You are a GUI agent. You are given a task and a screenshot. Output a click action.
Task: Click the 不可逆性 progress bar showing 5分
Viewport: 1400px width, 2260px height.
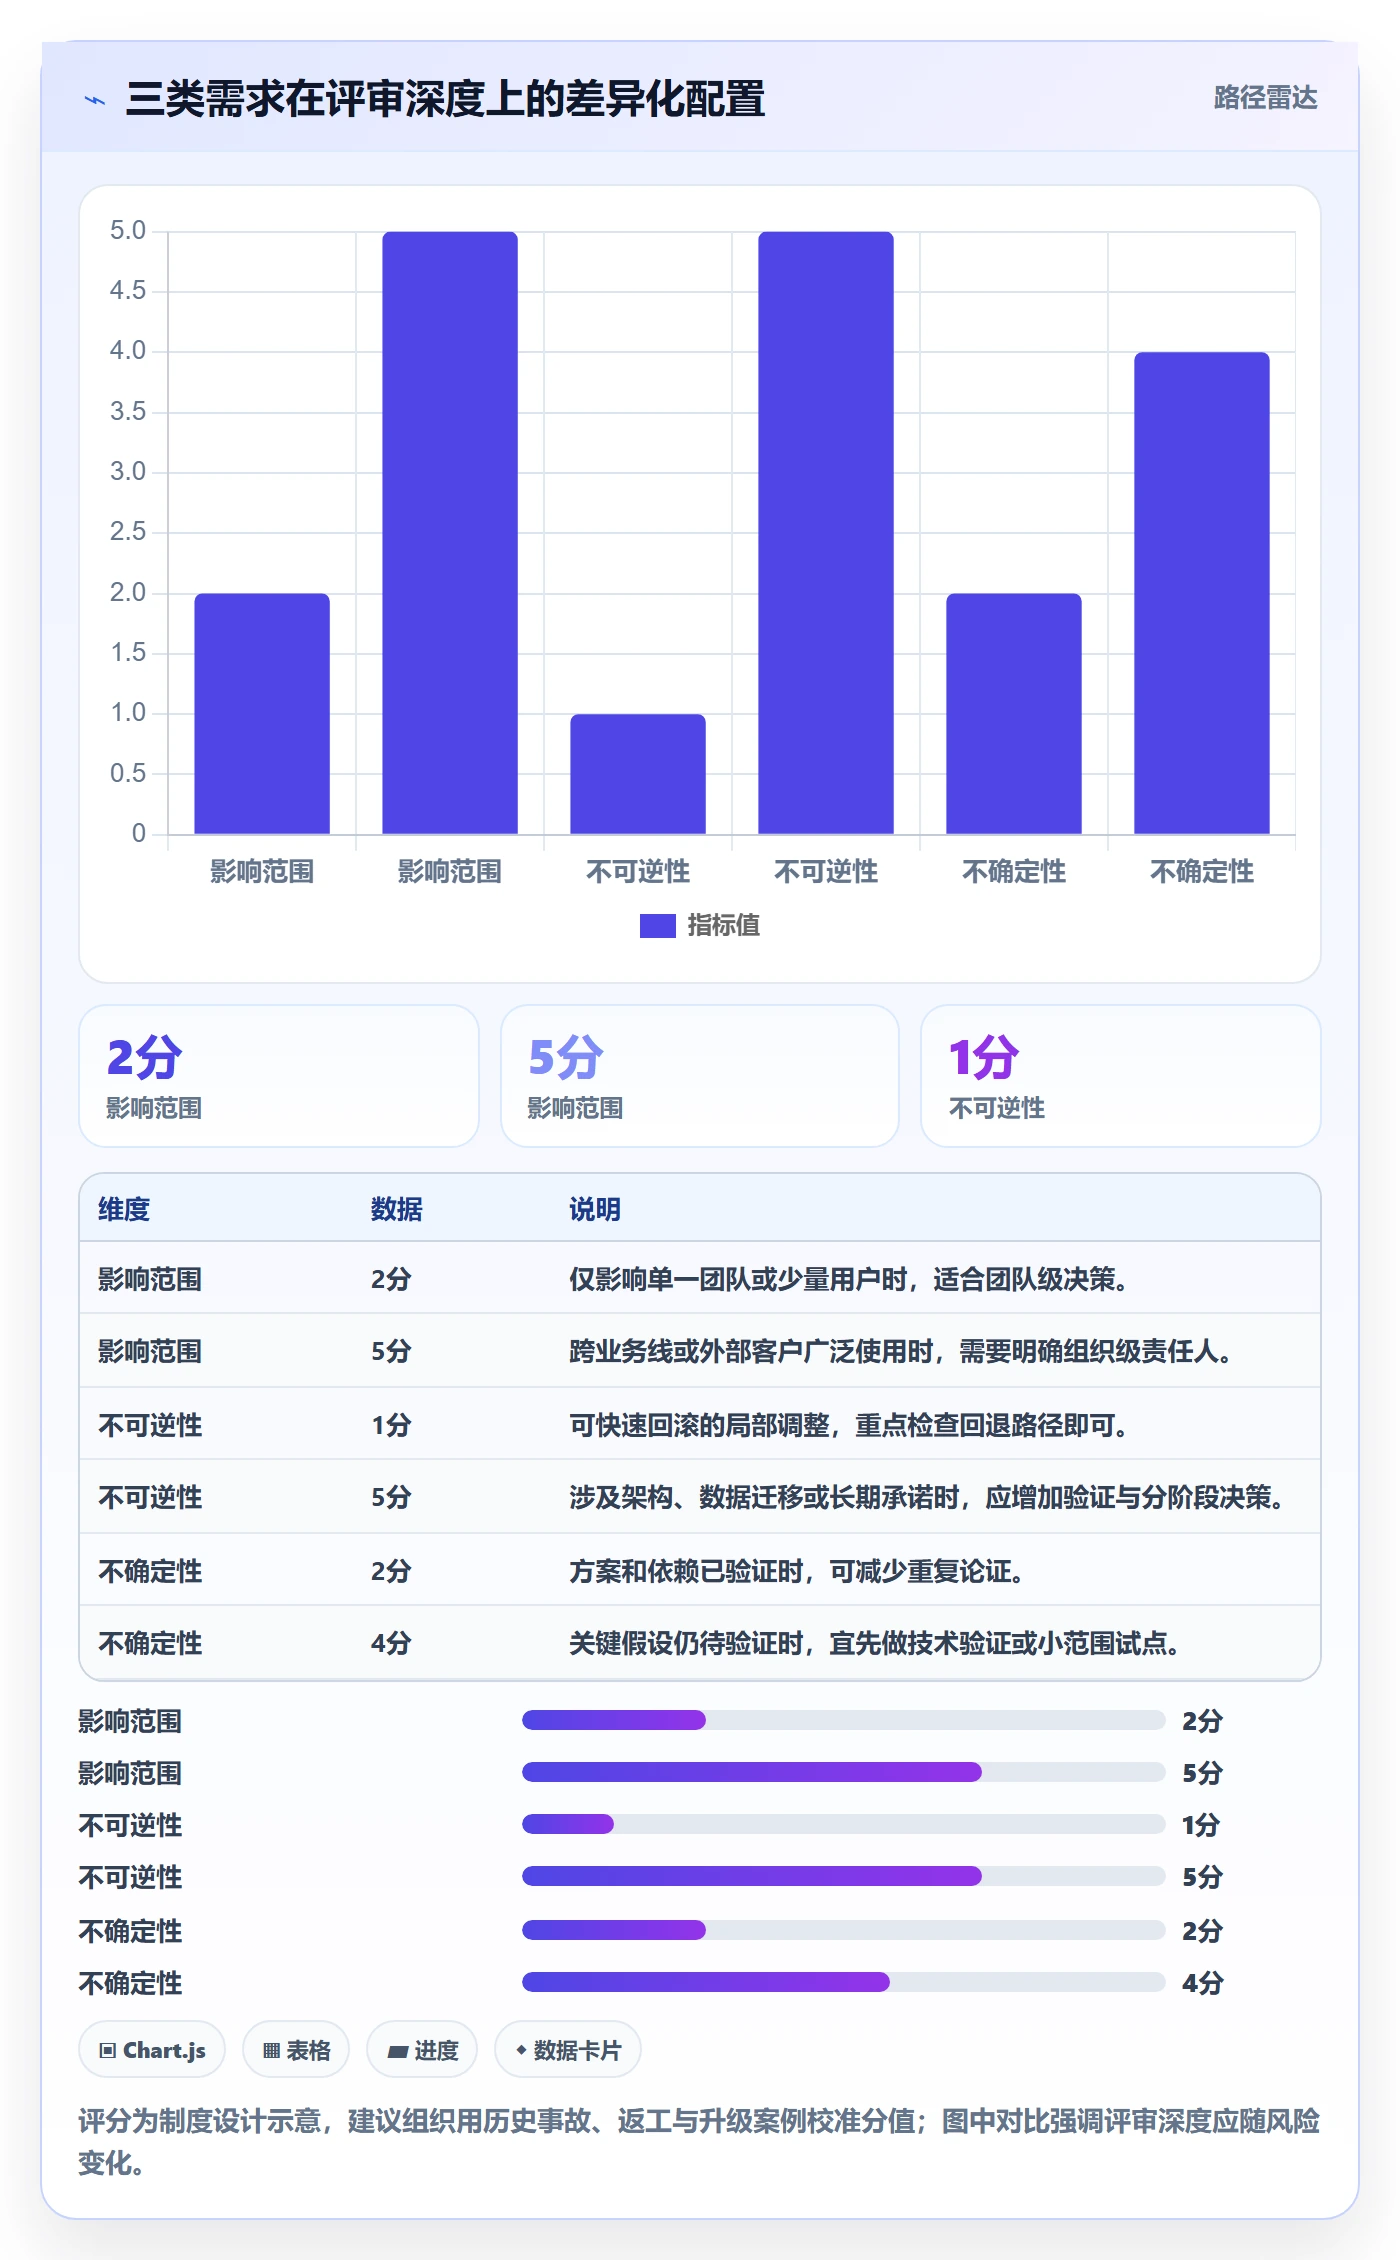tap(844, 1876)
